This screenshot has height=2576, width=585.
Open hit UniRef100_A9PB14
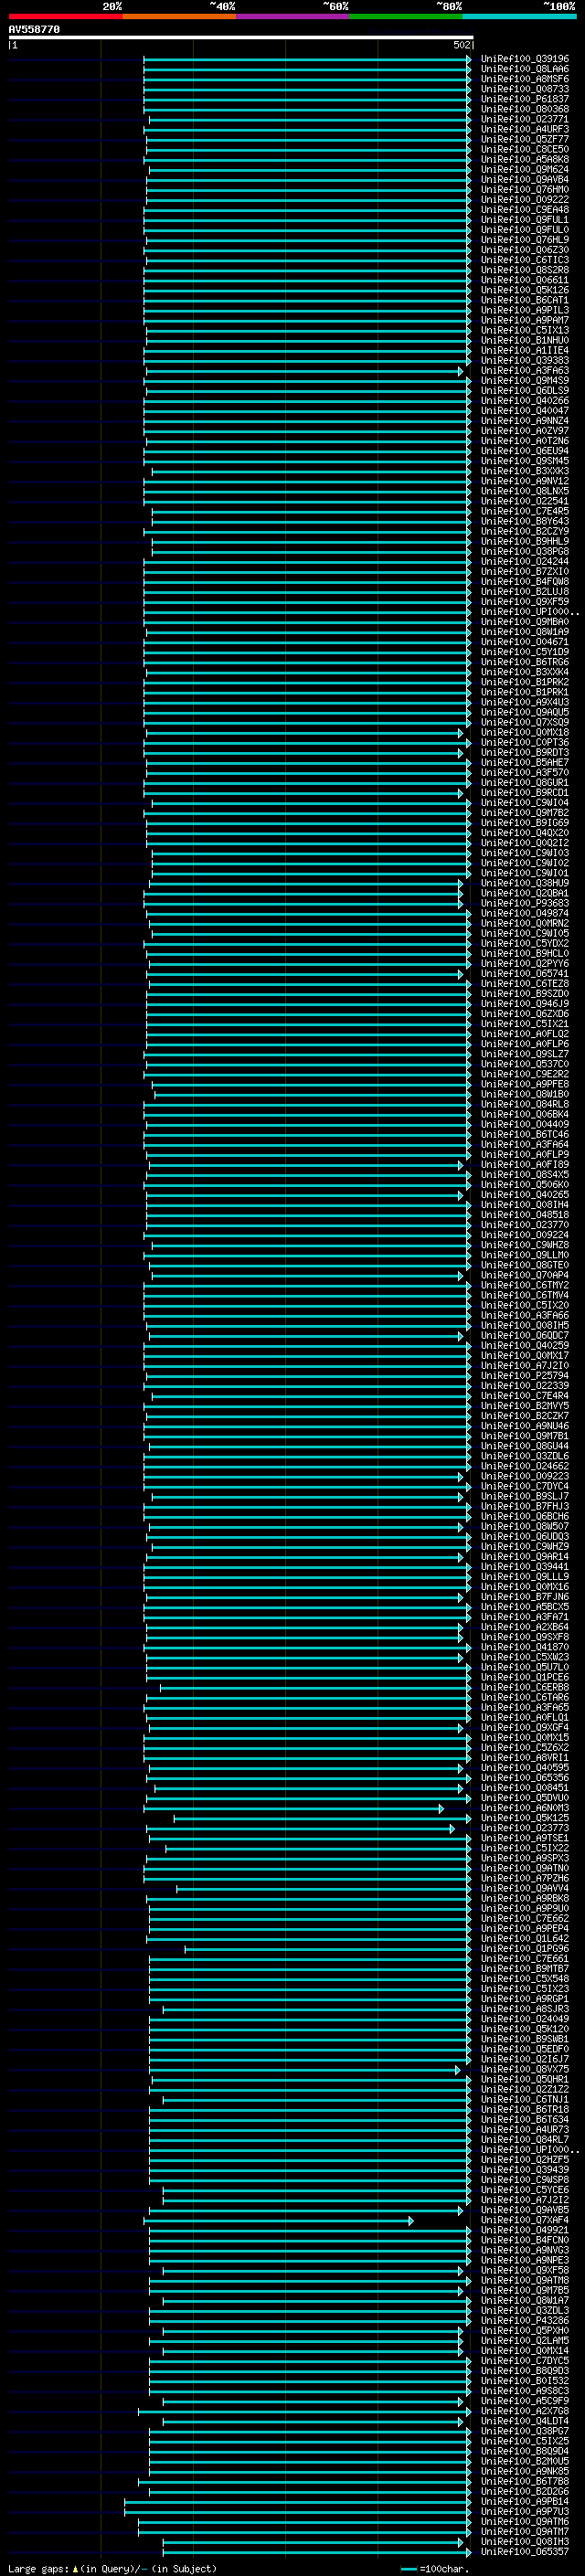coord(525,2501)
